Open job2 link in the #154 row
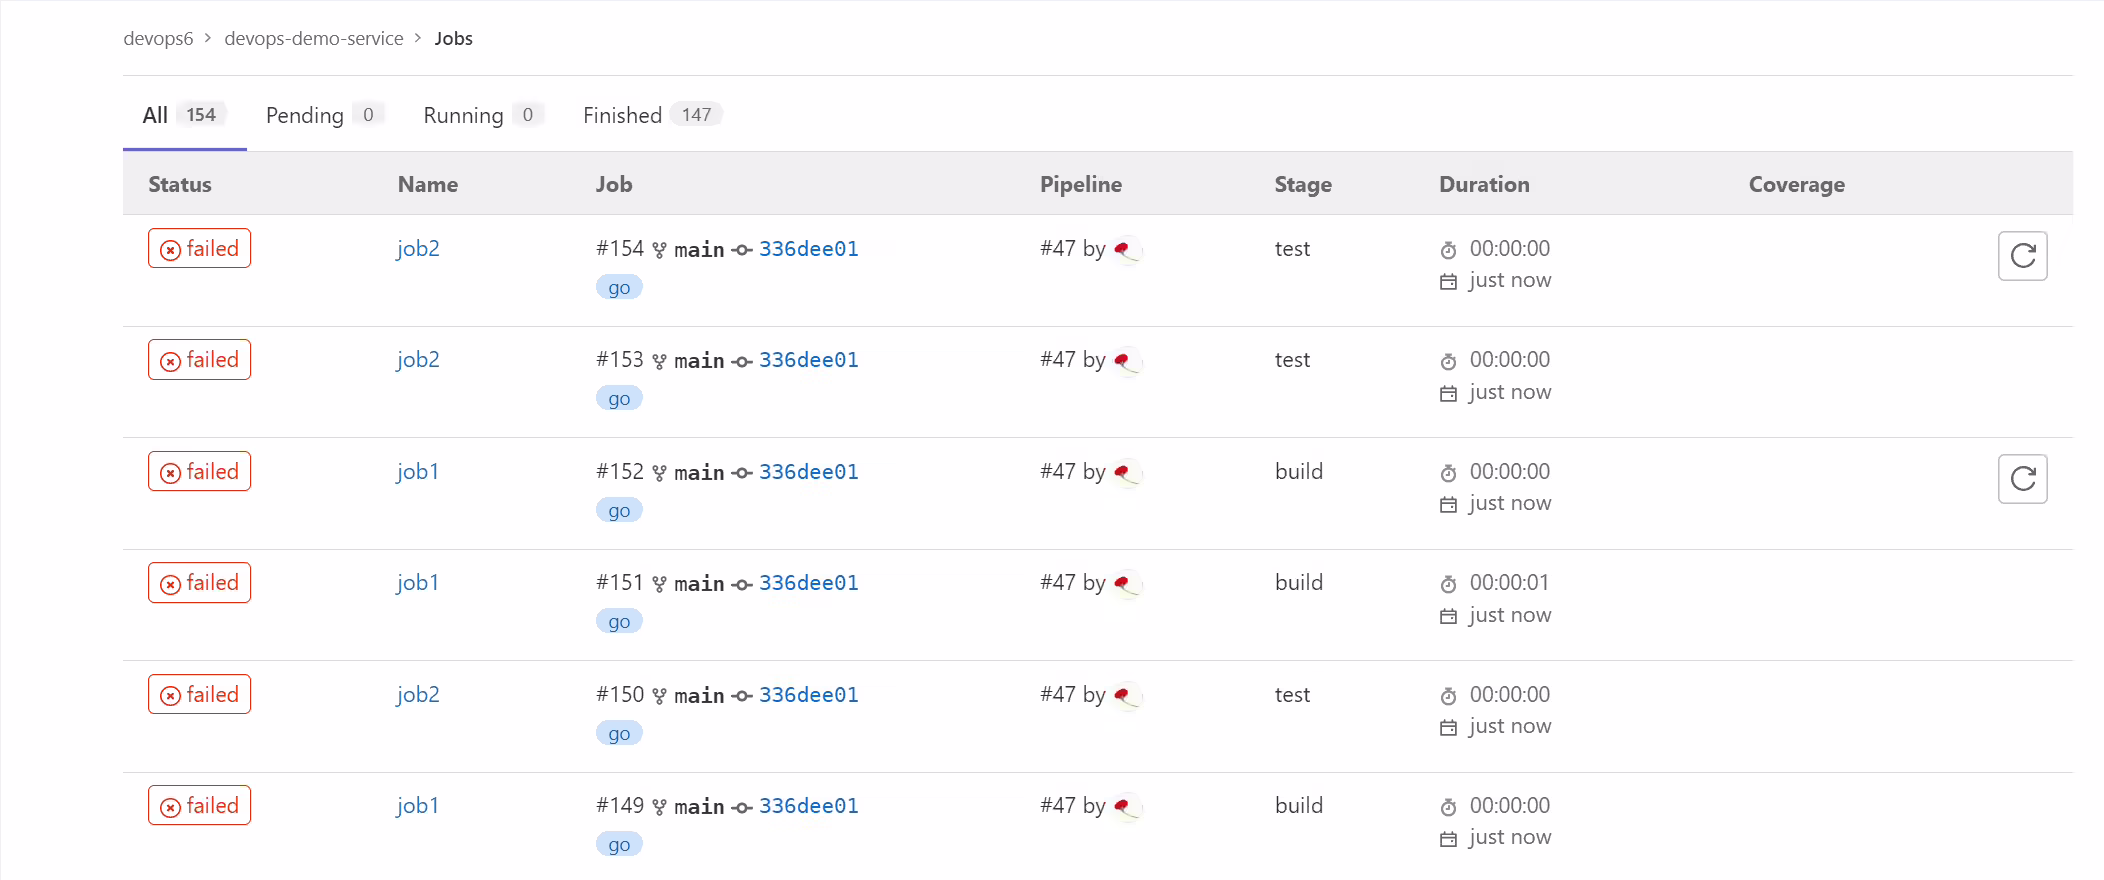Viewport: 2104px width, 880px height. (418, 248)
